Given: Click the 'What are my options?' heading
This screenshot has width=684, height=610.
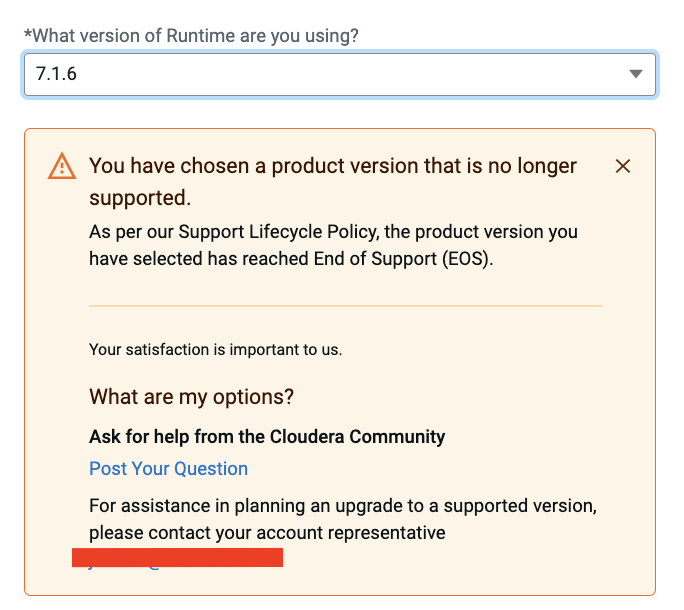Looking at the screenshot, I should (x=191, y=396).
